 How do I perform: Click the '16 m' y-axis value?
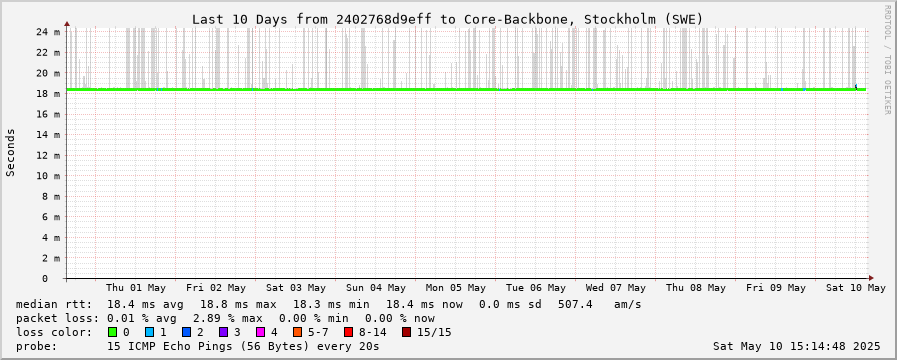coord(48,114)
